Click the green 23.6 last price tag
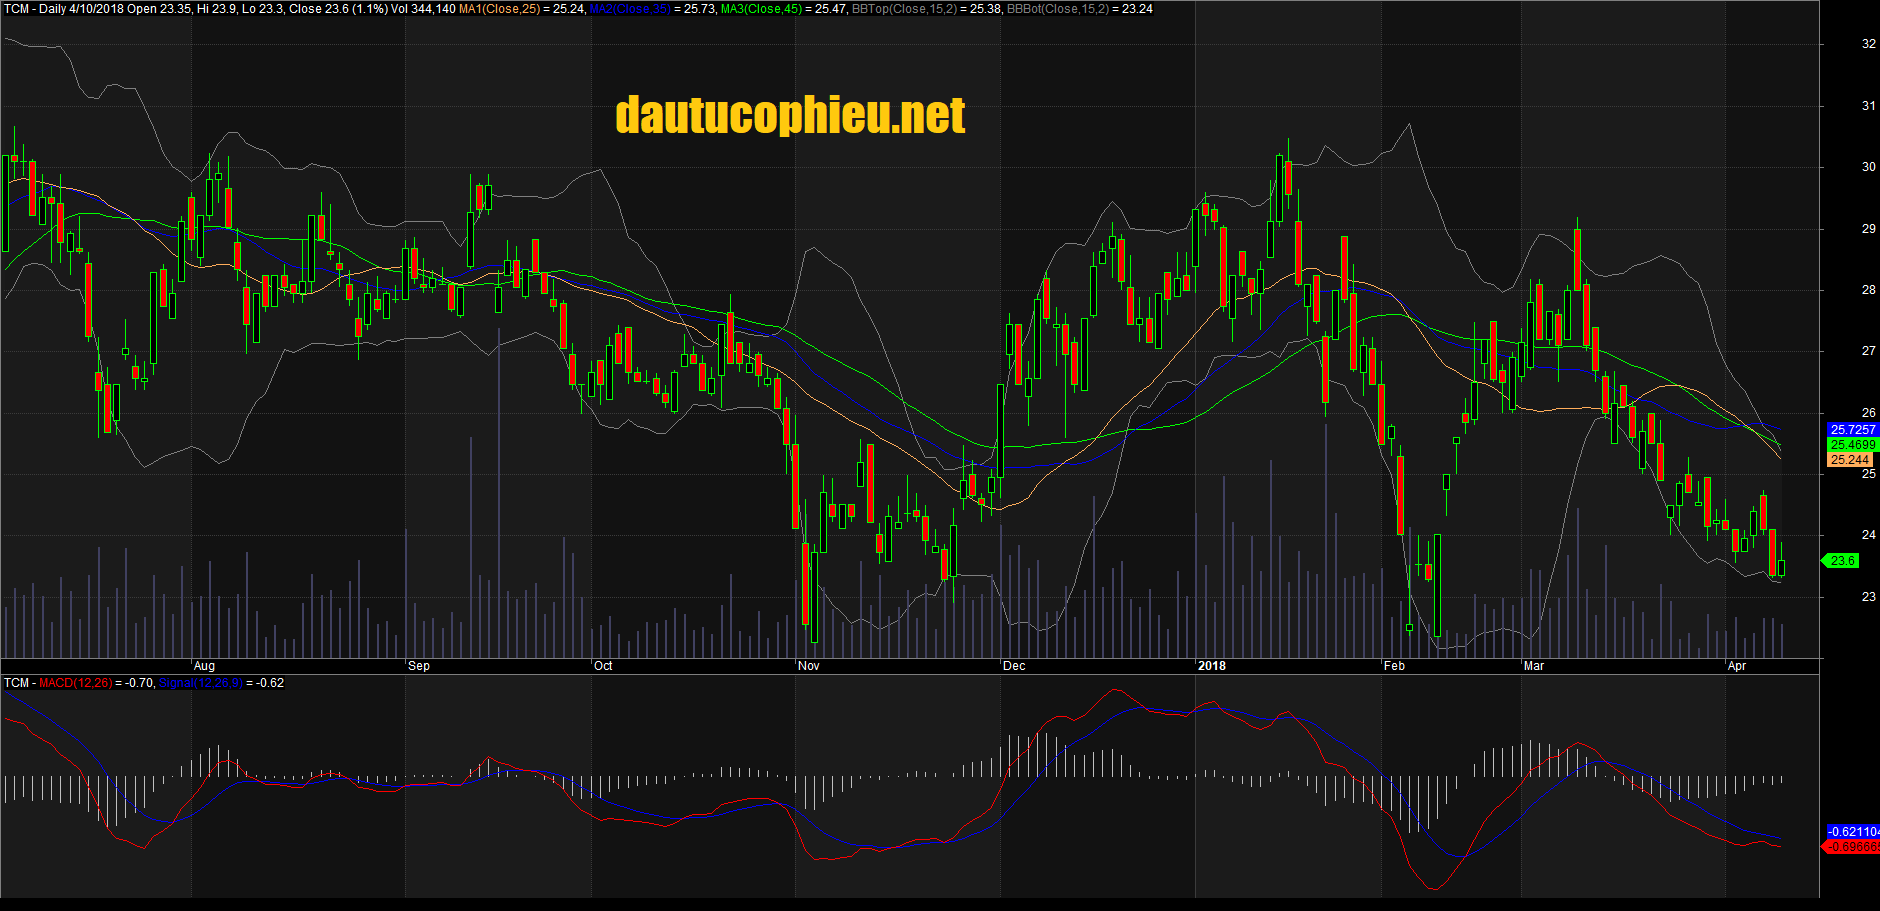 pos(1841,561)
